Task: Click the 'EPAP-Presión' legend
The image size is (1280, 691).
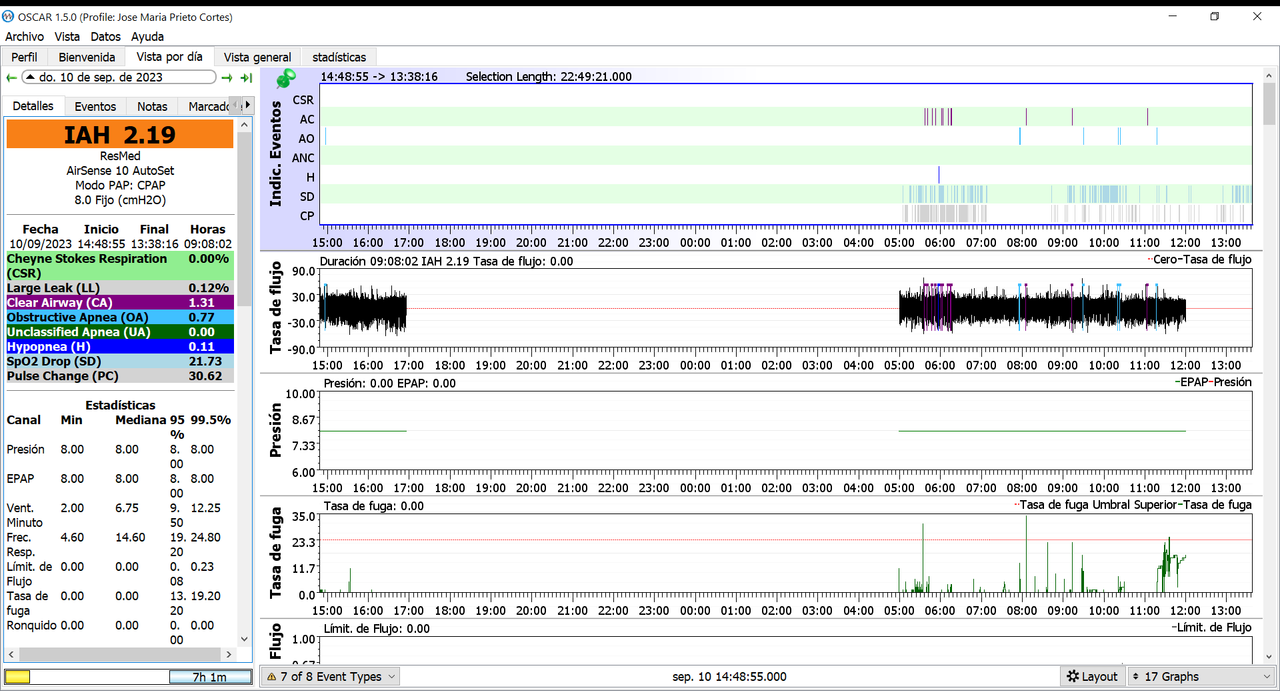Action: 1213,382
